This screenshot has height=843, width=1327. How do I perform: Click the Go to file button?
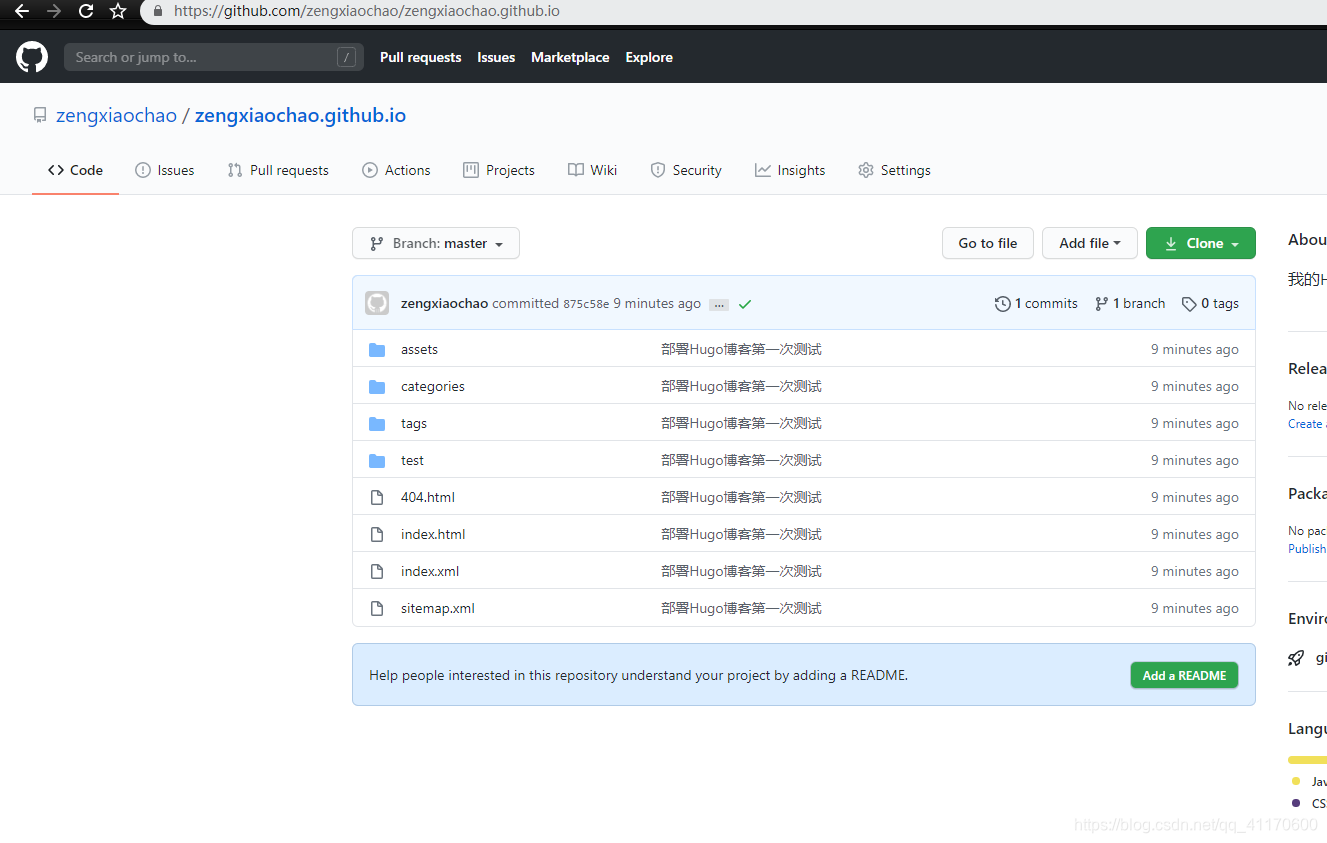pyautogui.click(x=988, y=243)
